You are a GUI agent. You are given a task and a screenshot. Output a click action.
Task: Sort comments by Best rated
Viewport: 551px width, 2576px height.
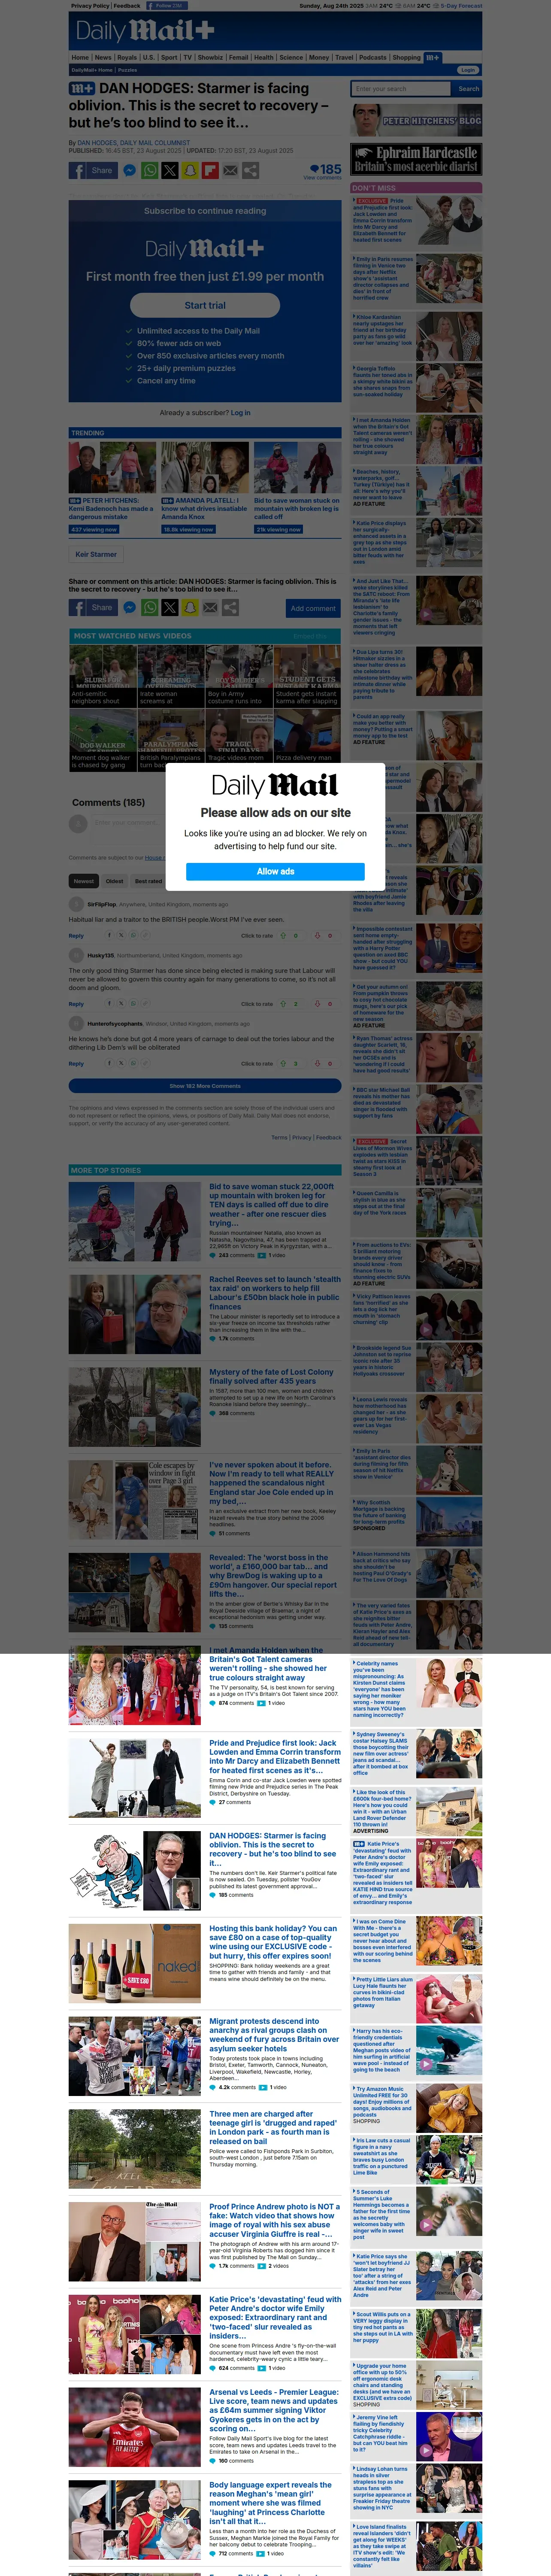tap(148, 881)
